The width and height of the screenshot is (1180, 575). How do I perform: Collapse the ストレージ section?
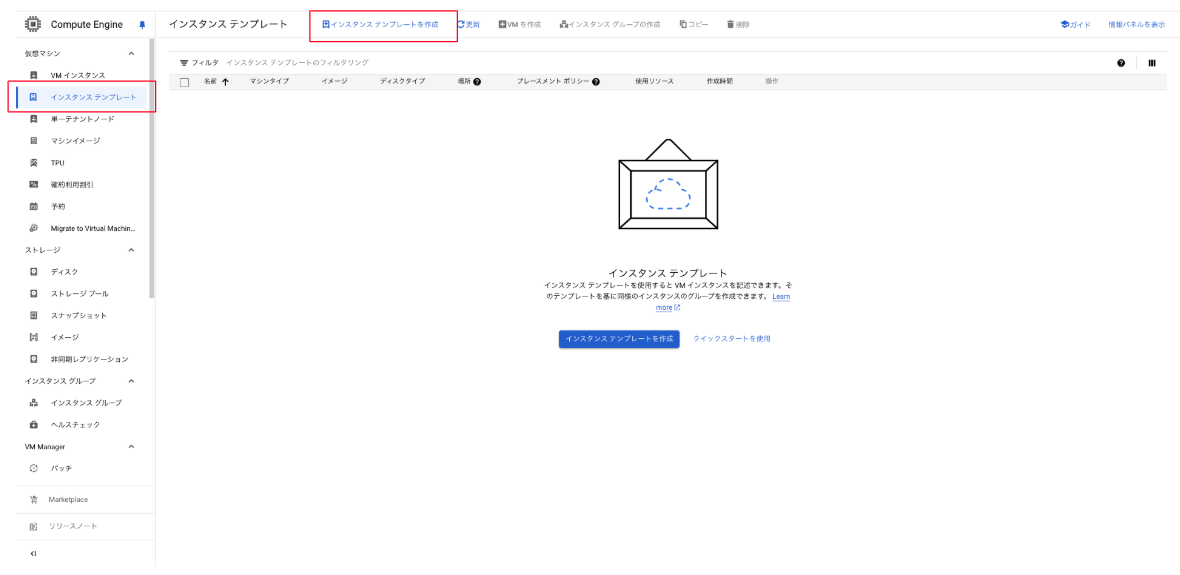(x=132, y=250)
